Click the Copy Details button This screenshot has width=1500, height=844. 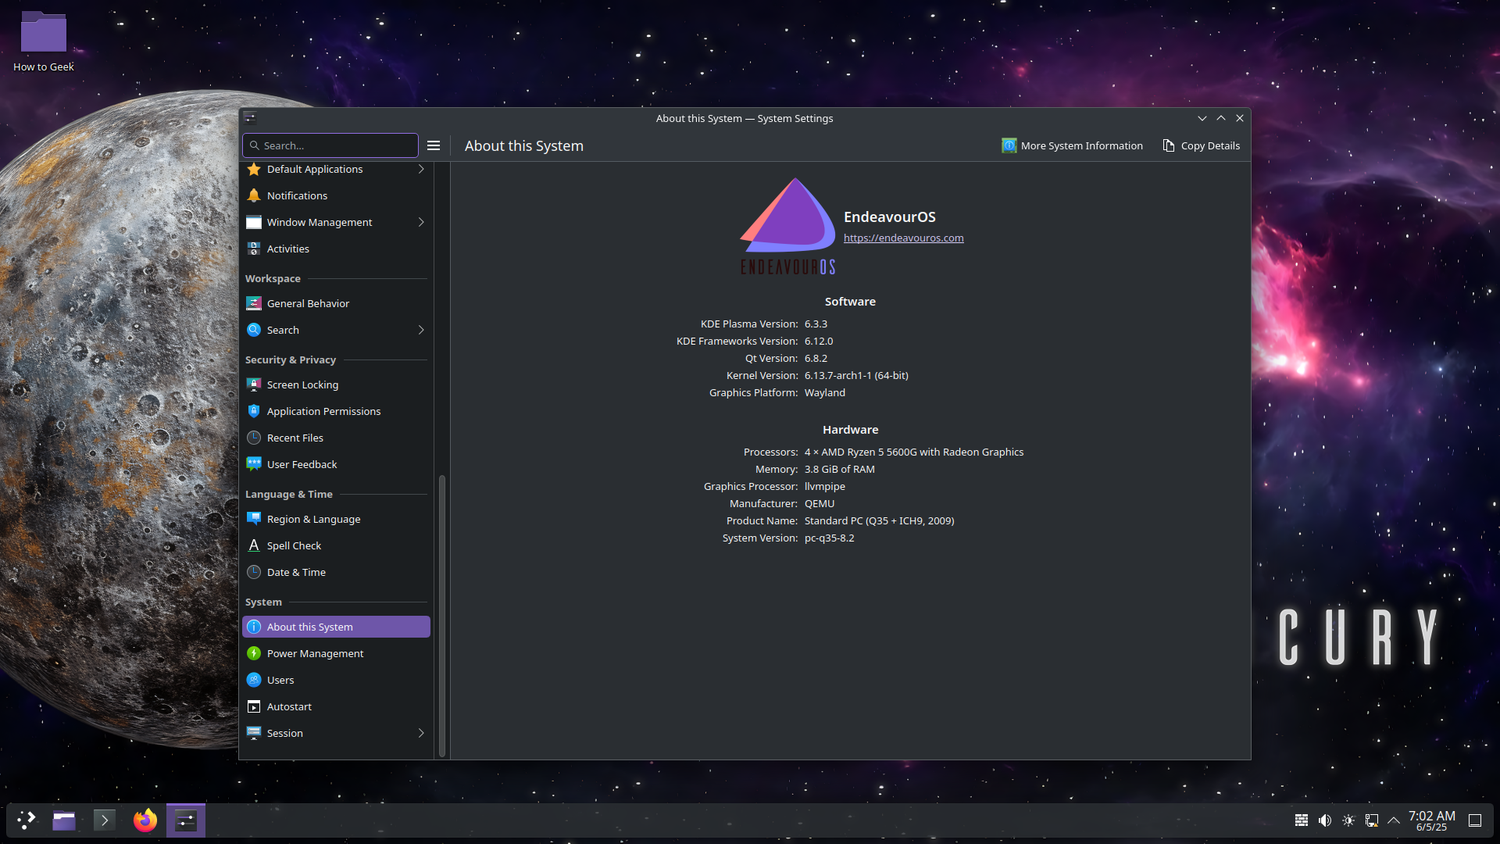[x=1201, y=146]
